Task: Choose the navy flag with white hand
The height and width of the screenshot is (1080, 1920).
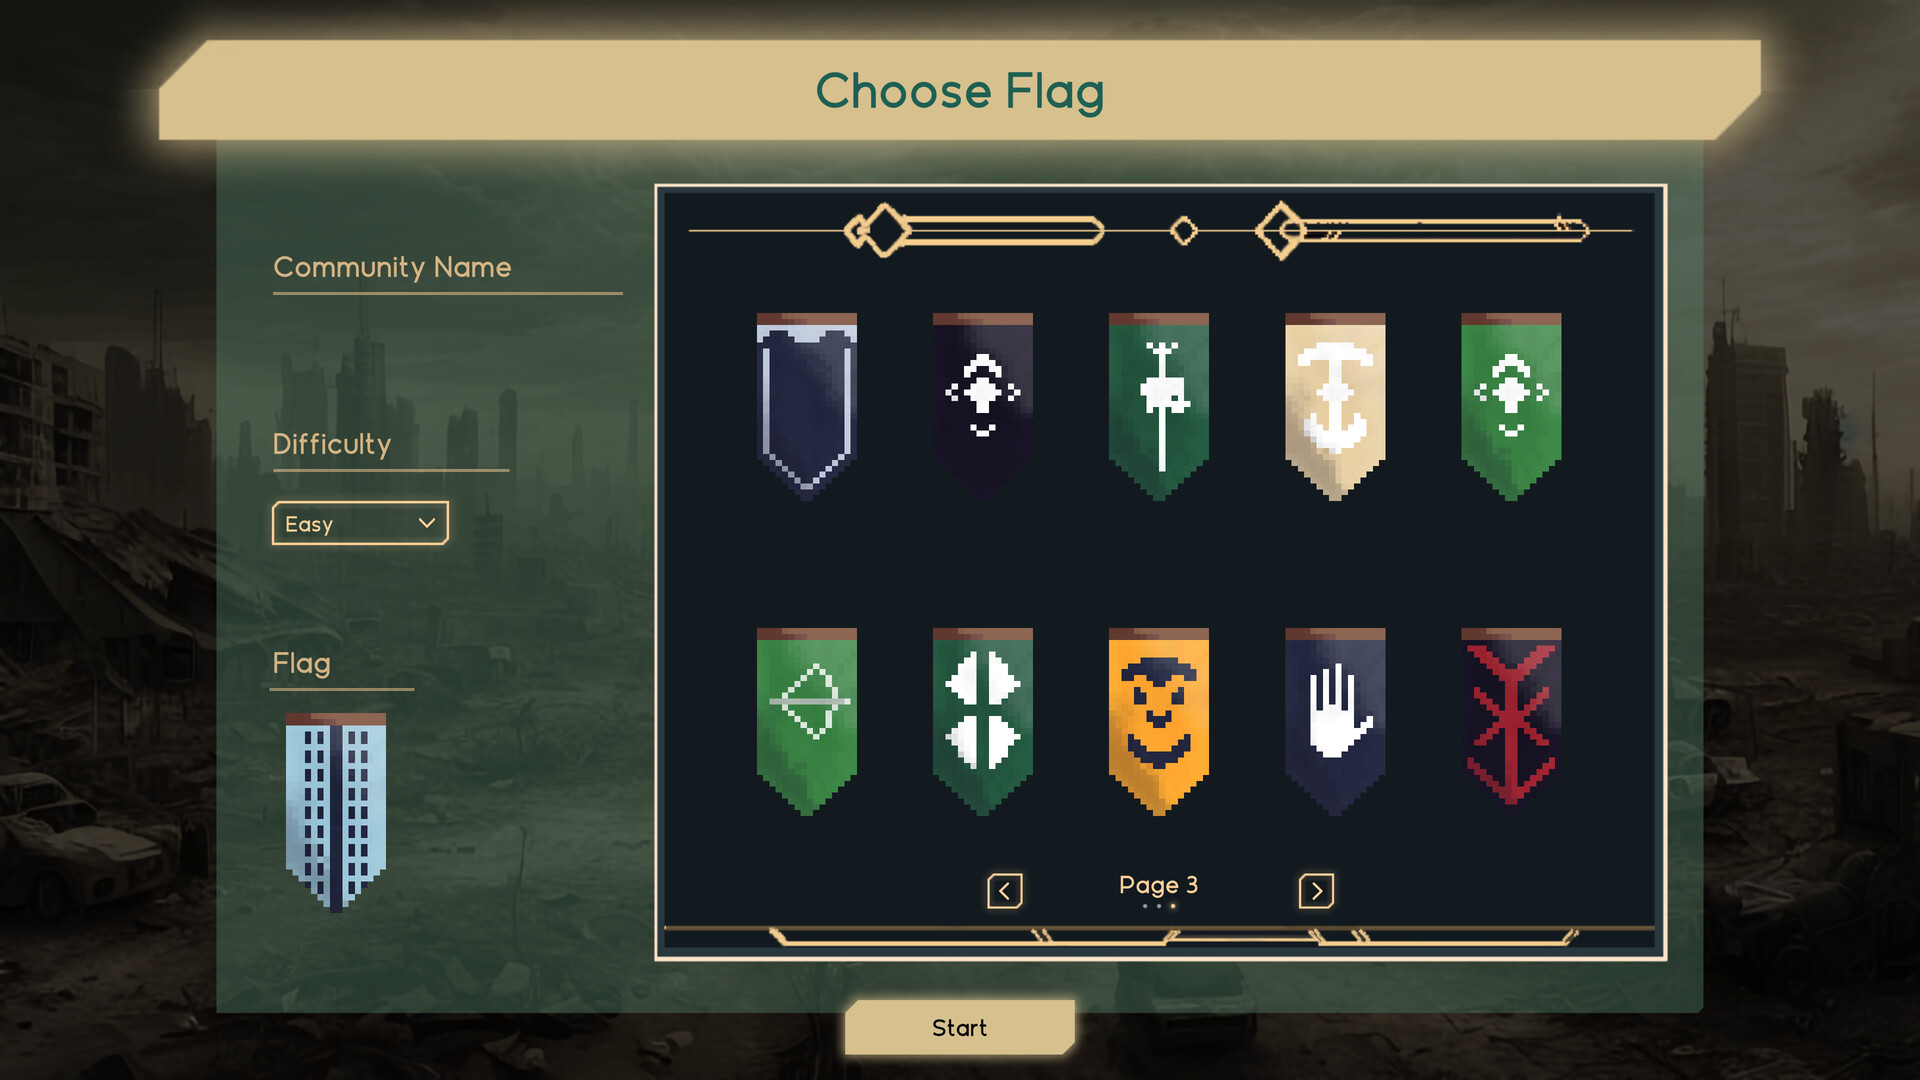Action: click(1335, 720)
